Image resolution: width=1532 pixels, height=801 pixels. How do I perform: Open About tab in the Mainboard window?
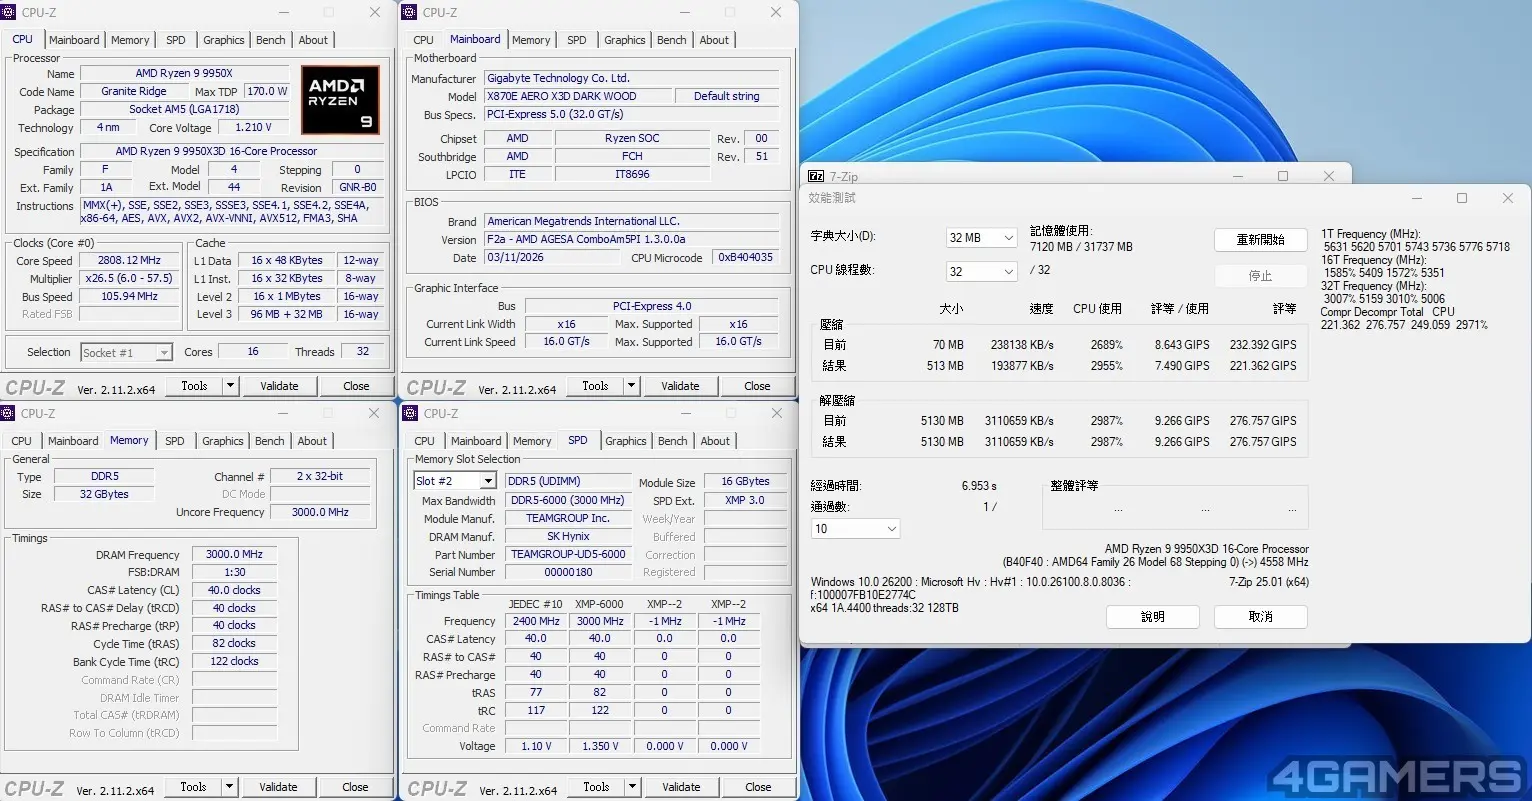pyautogui.click(x=714, y=40)
